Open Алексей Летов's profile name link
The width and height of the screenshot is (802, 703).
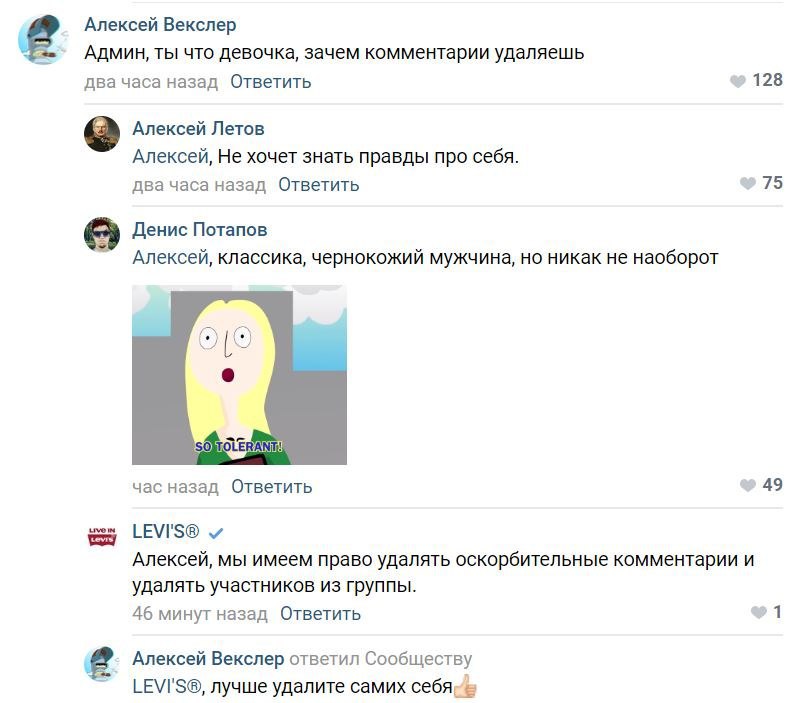(198, 128)
